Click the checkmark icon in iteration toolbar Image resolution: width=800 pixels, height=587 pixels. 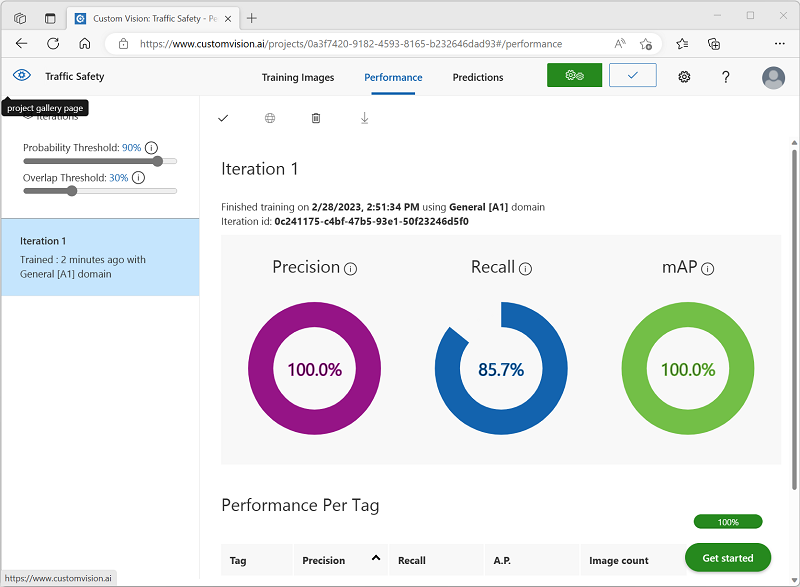coord(223,118)
